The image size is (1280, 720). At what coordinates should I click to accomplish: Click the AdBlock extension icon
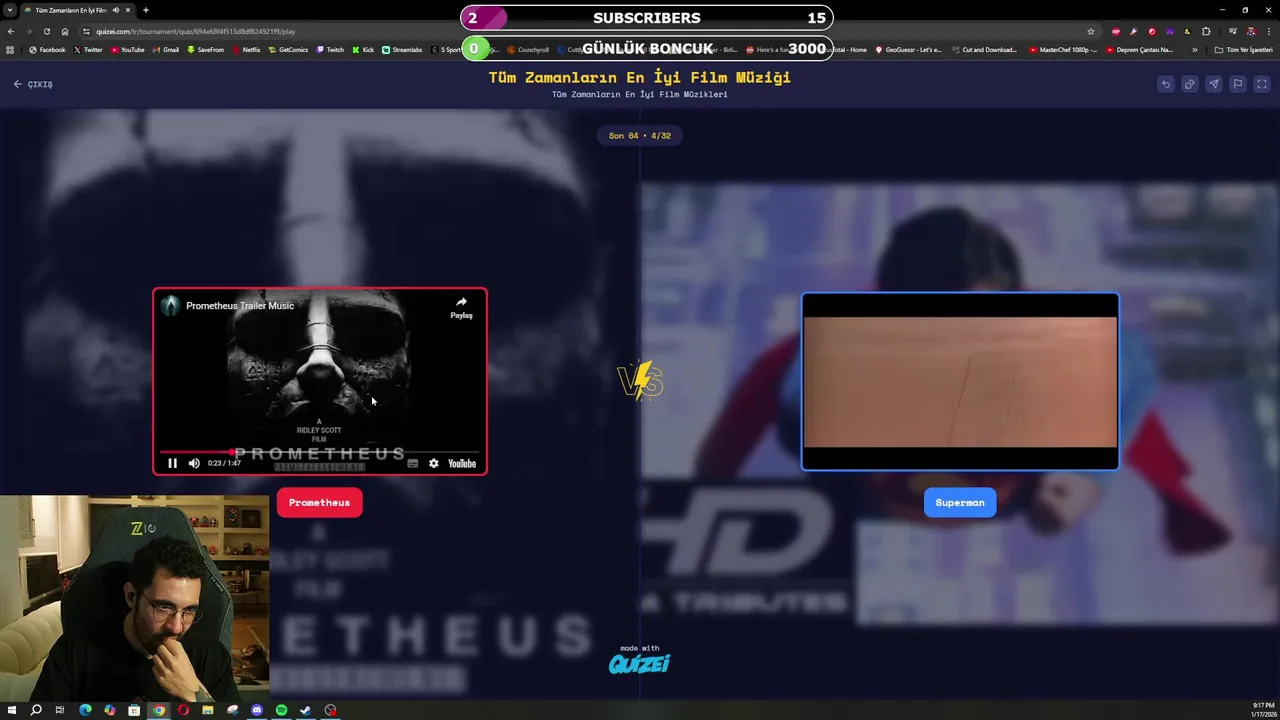click(x=1116, y=31)
